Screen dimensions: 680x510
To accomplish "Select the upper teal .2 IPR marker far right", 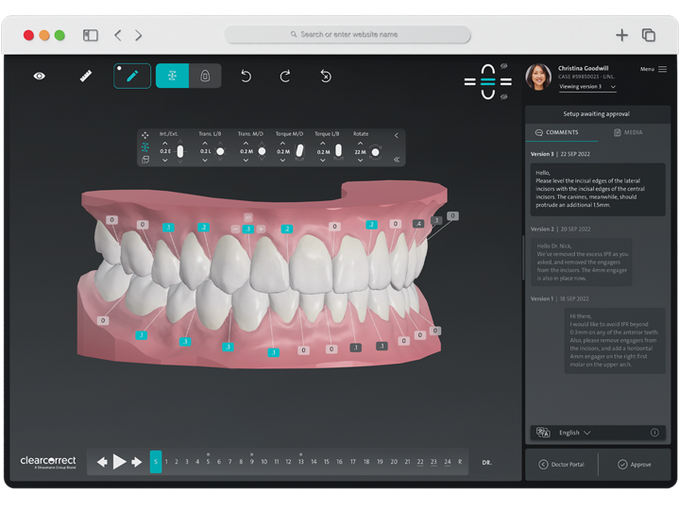I will (371, 224).
